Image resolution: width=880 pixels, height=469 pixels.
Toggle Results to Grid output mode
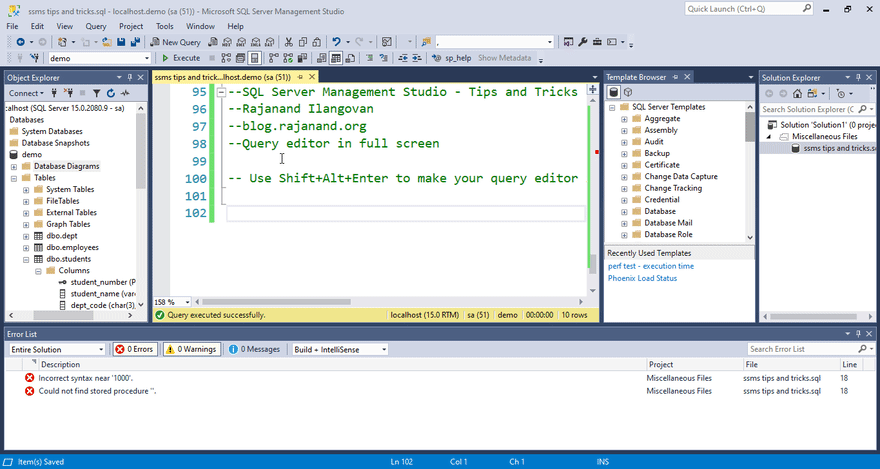(336, 58)
